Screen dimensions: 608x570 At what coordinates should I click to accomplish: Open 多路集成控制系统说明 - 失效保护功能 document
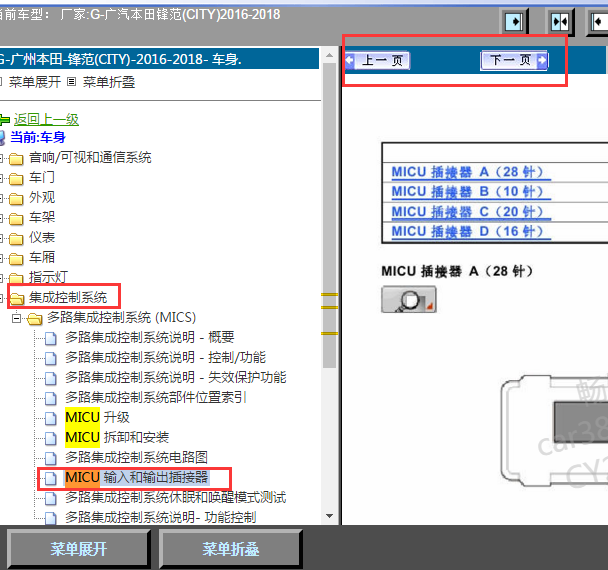click(176, 377)
